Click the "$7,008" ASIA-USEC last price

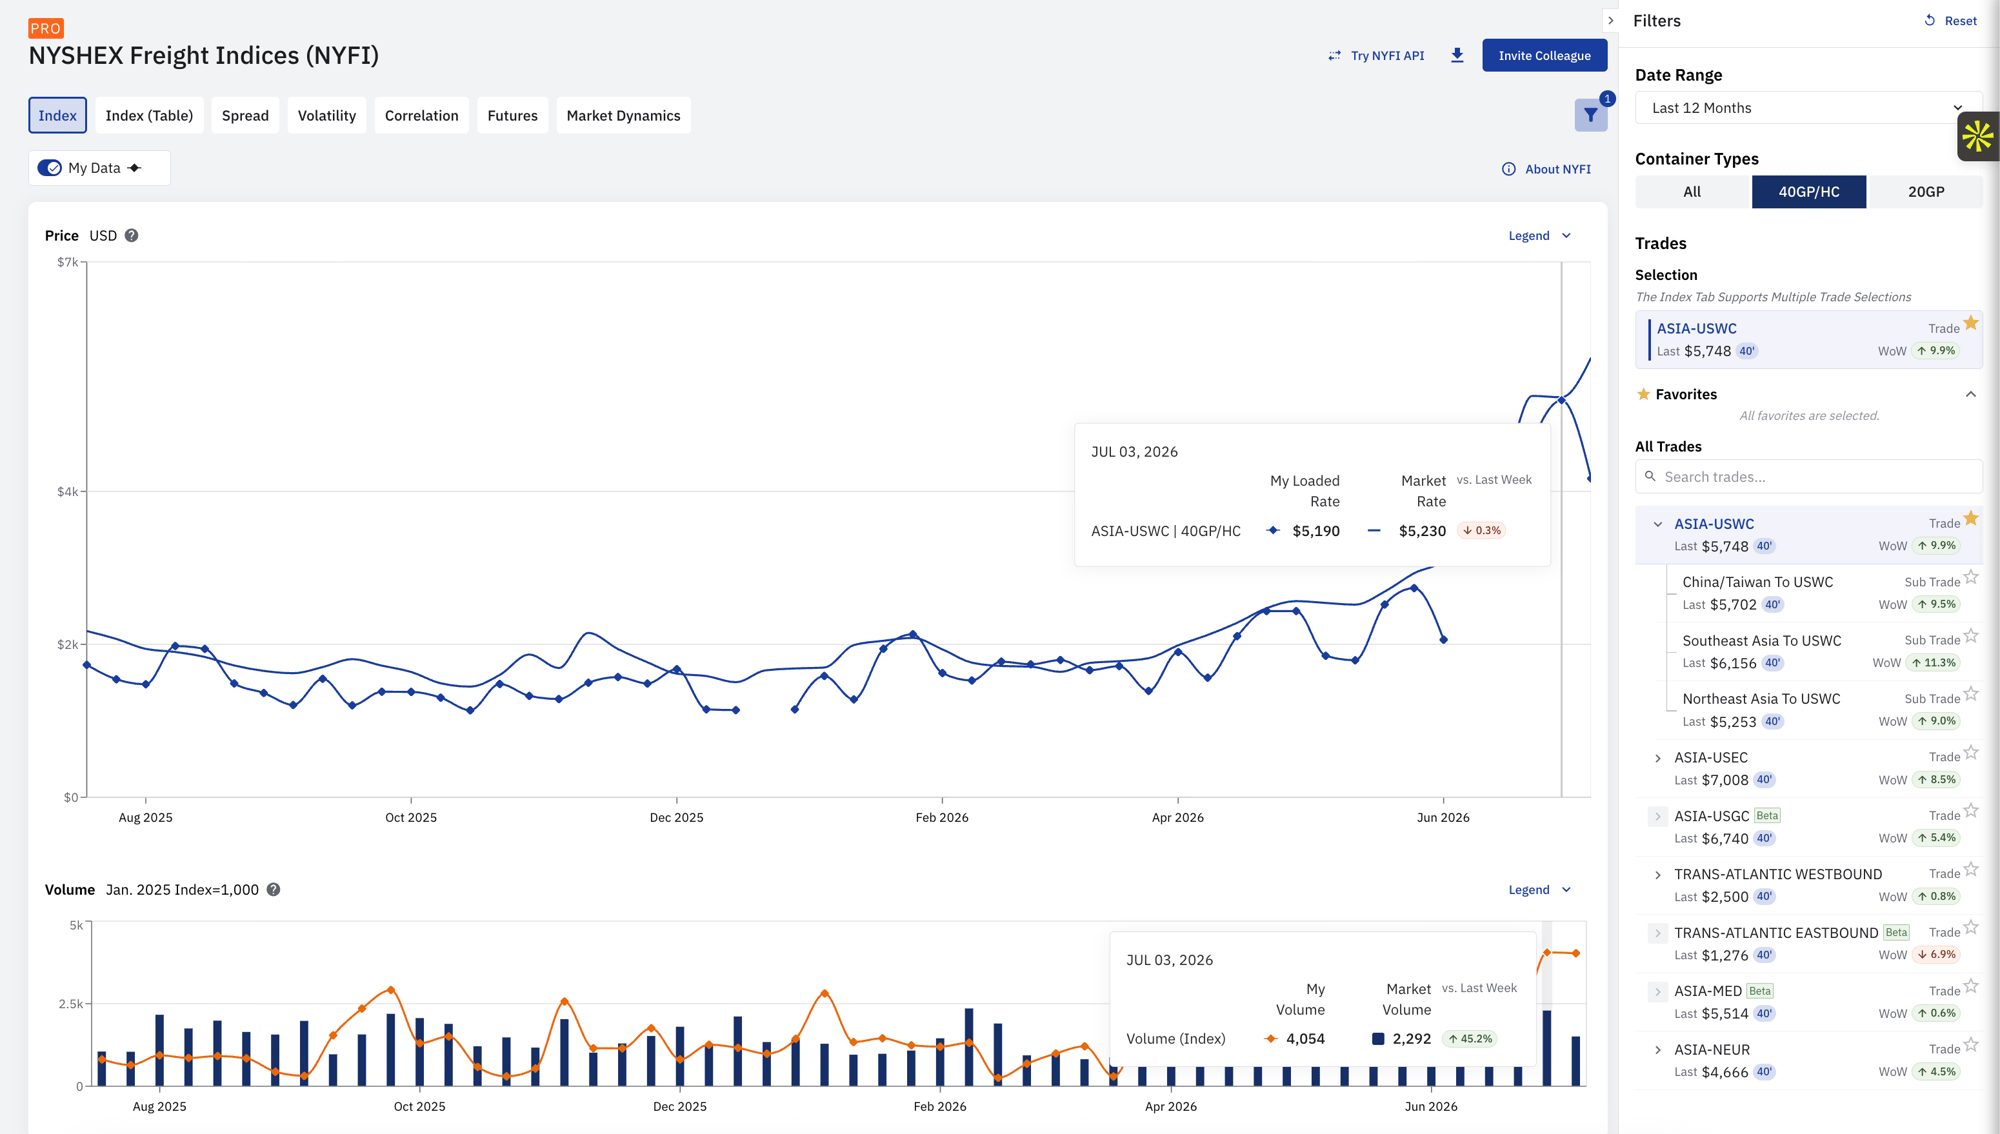pyautogui.click(x=1724, y=780)
